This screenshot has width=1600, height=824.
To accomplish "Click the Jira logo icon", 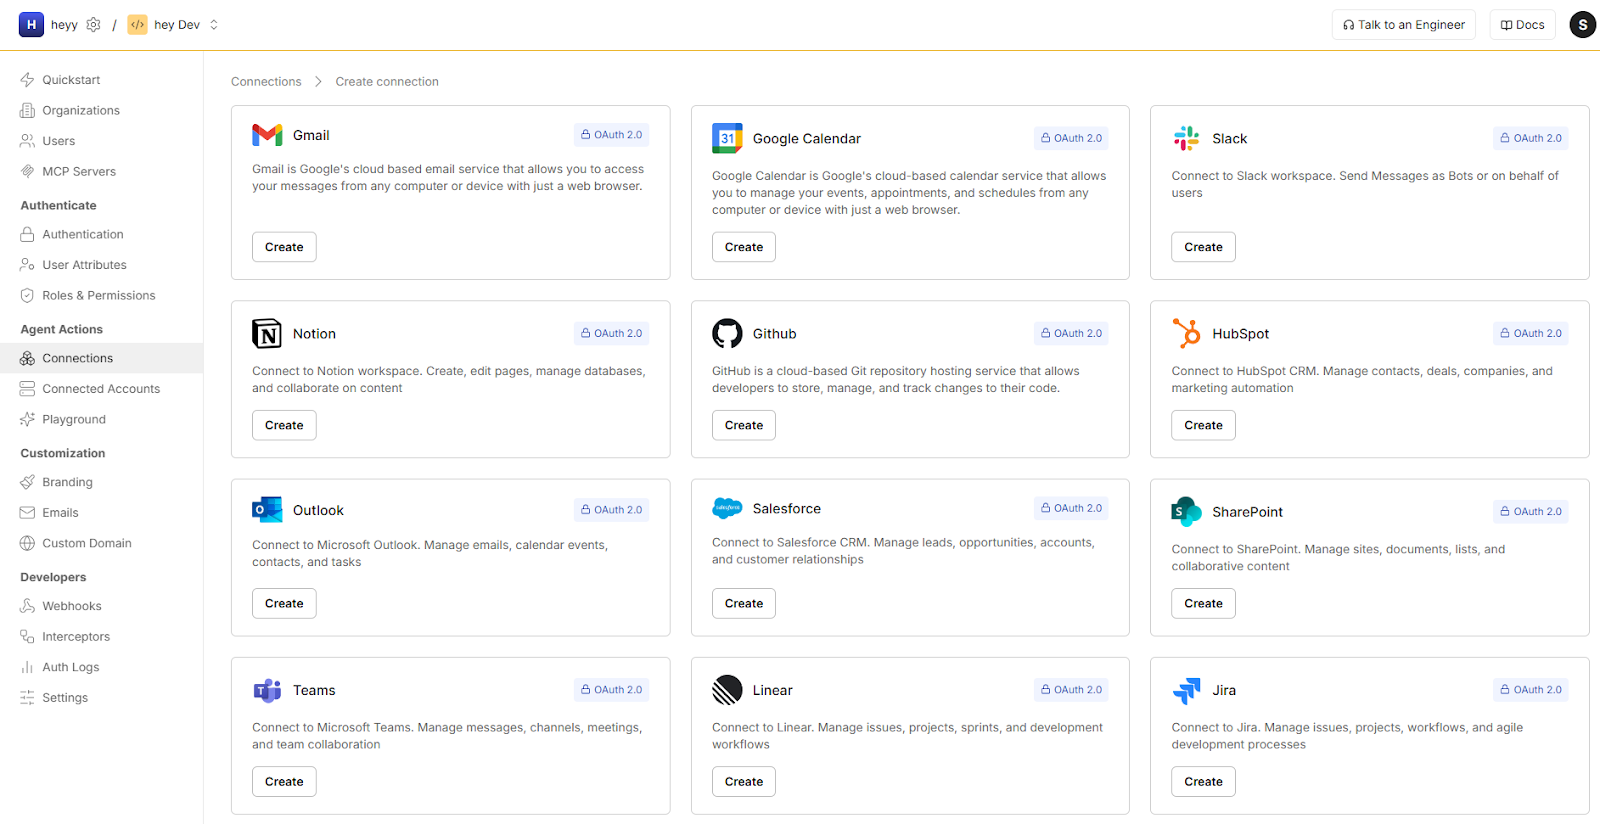I will point(1187,690).
